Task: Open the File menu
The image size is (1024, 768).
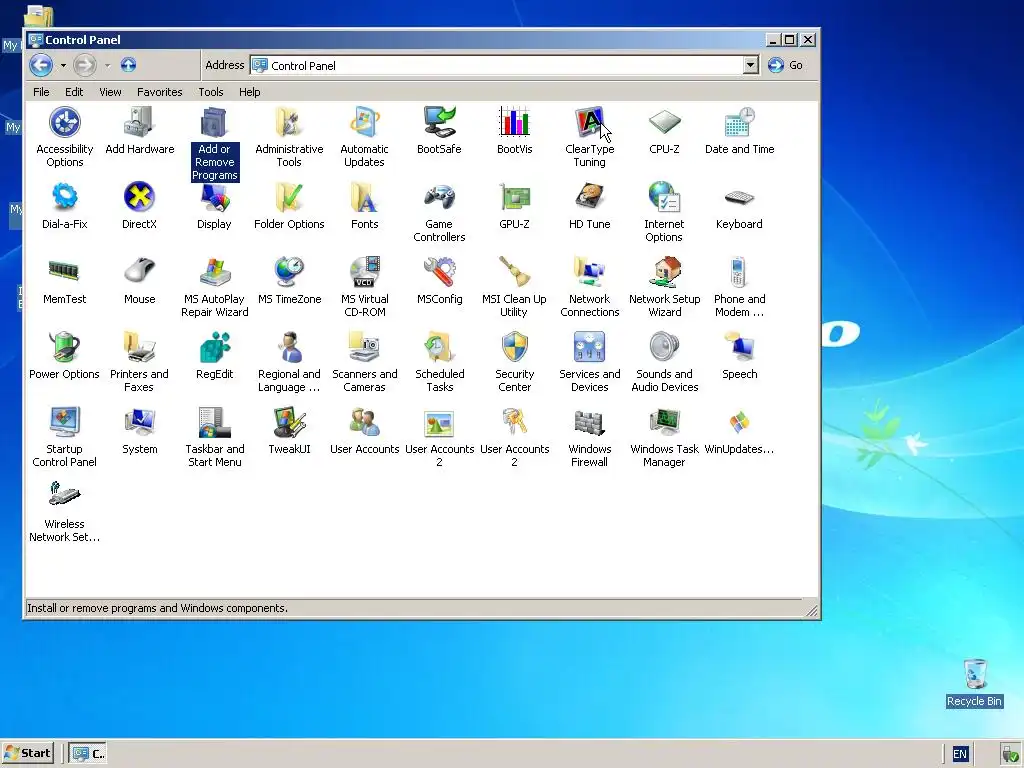Action: [41, 92]
